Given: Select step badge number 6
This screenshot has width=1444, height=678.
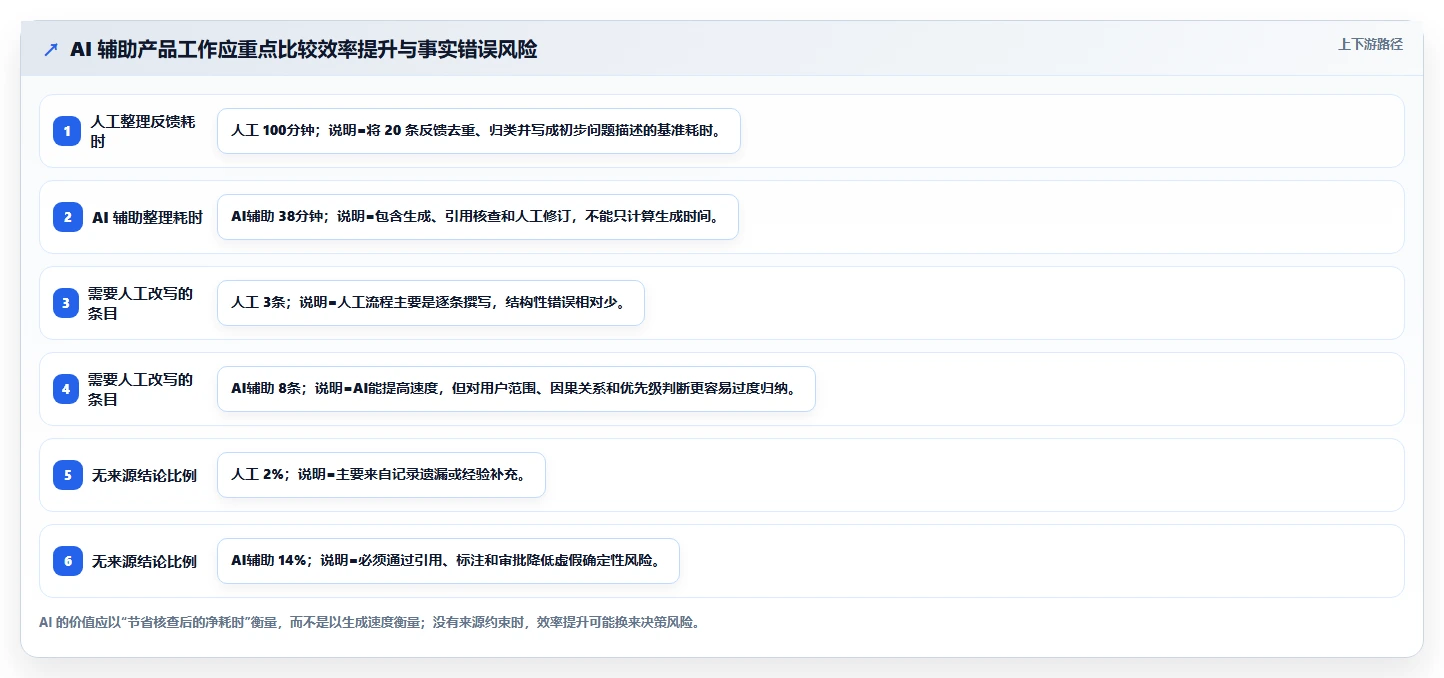Looking at the screenshot, I should pyautogui.click(x=68, y=561).
